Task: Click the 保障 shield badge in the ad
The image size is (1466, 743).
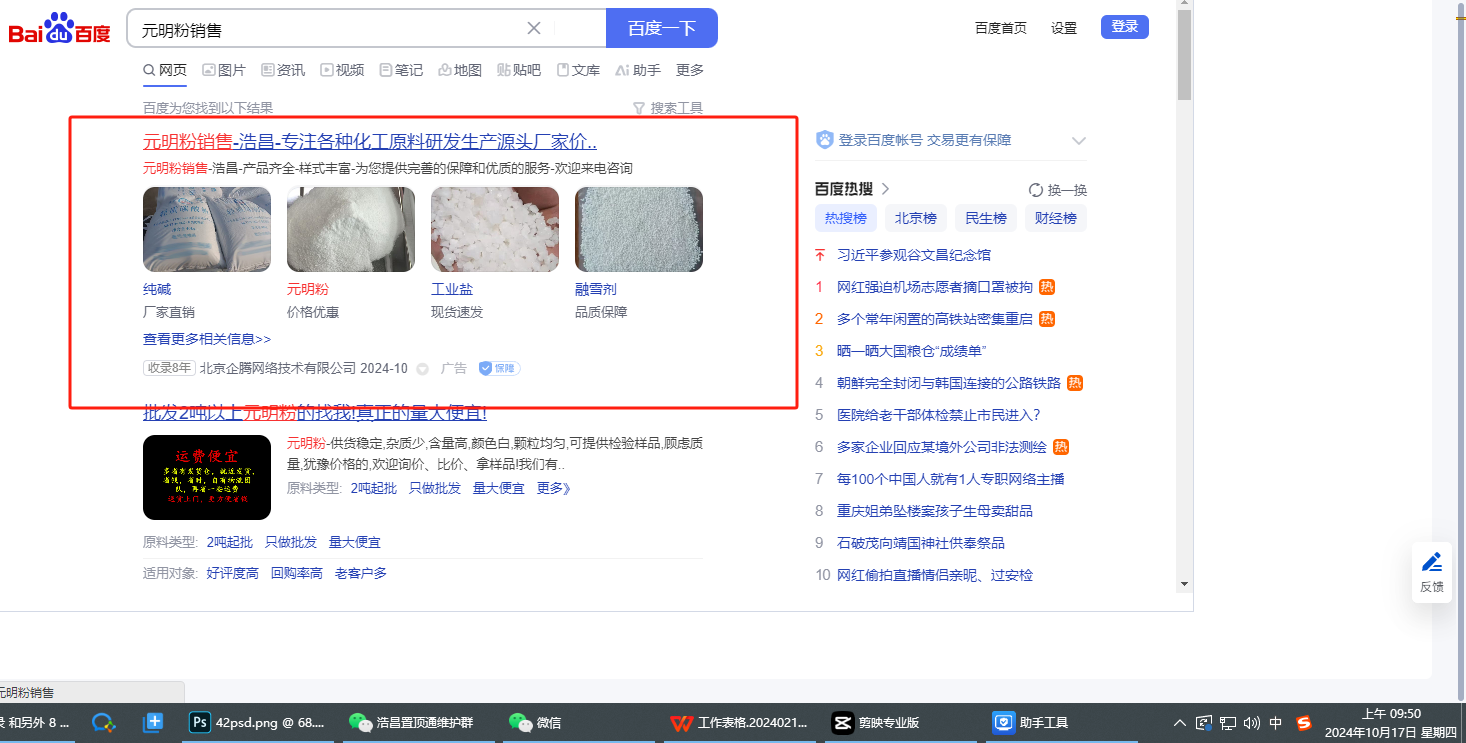Action: click(x=499, y=368)
